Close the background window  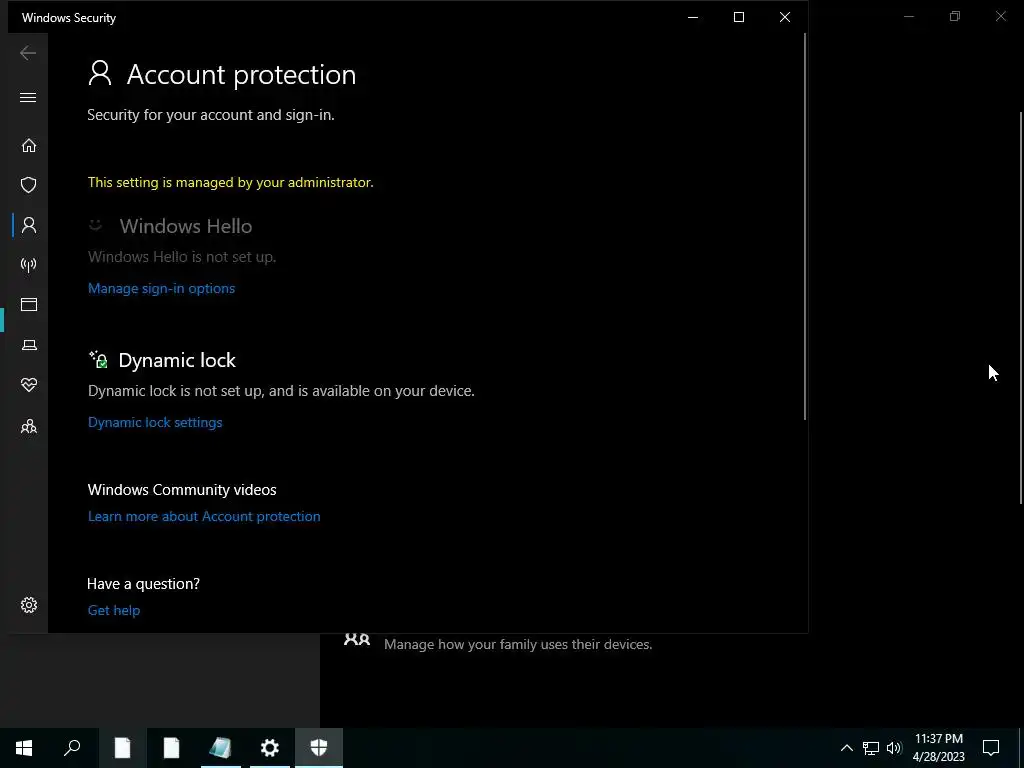[x=1000, y=16]
